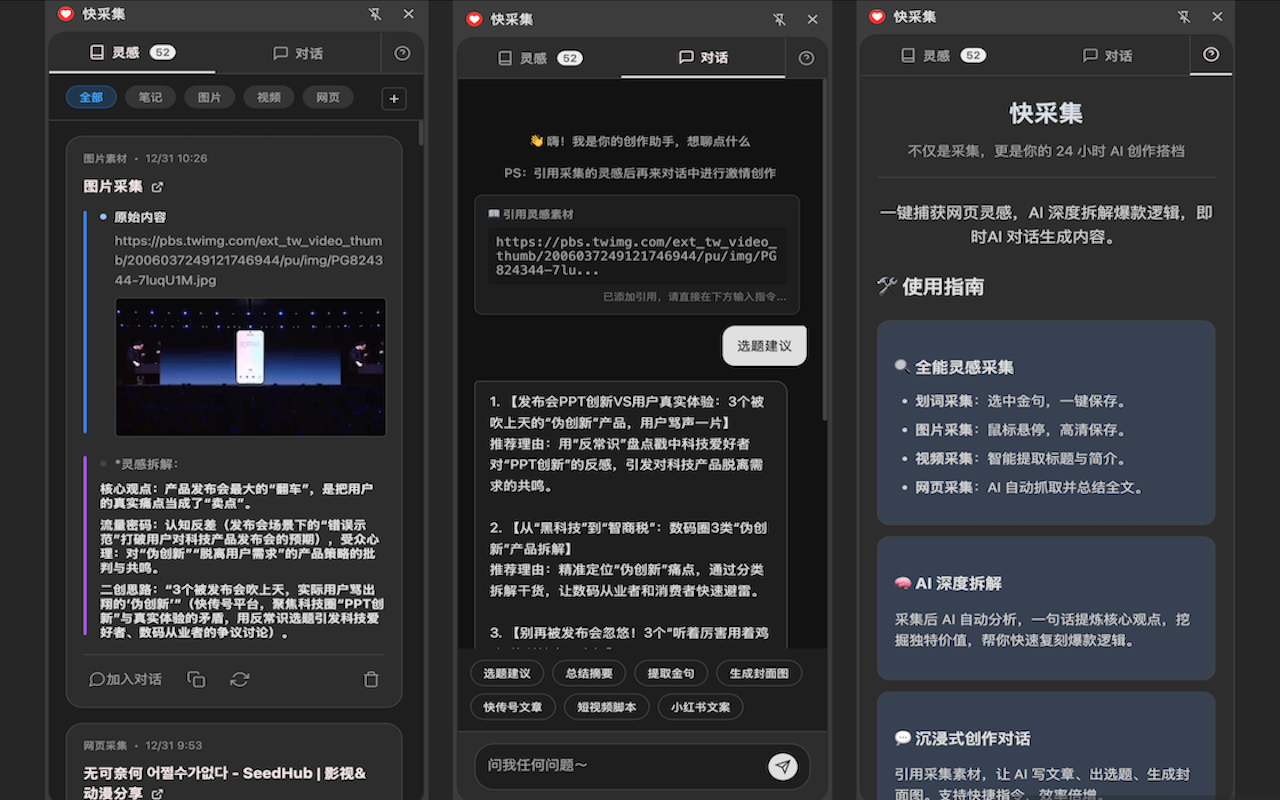The height and width of the screenshot is (800, 1280).
Task: Select the 网页 filter chip
Action: coord(328,97)
